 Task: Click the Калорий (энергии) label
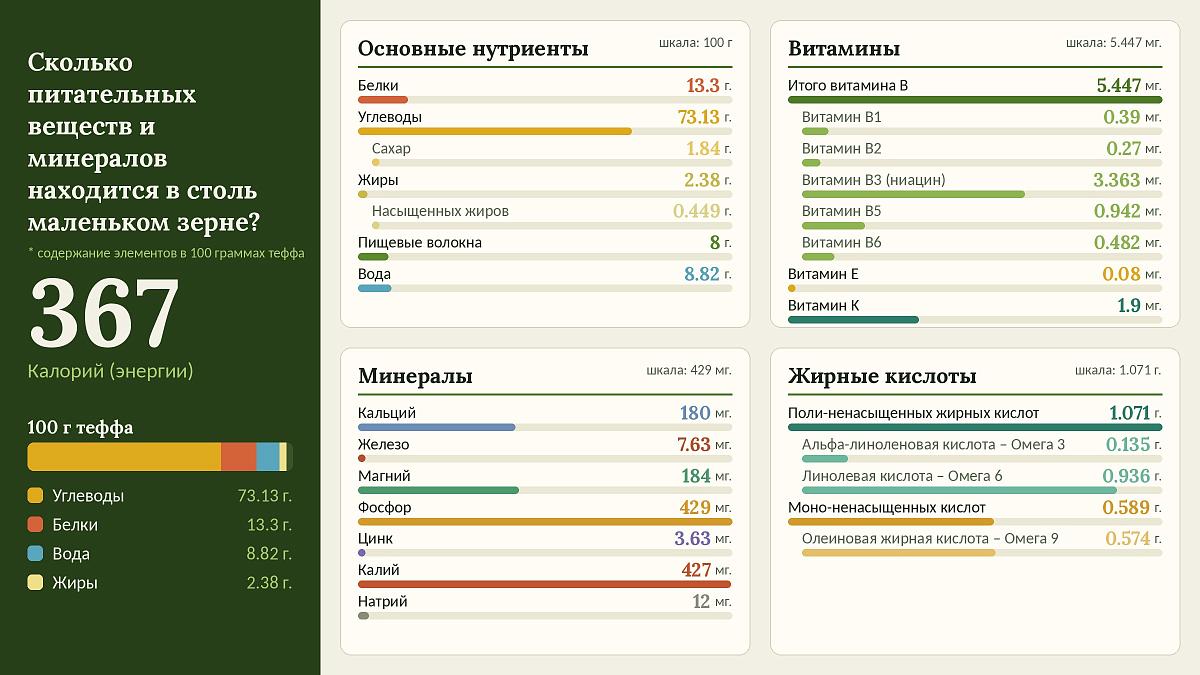[x=110, y=371]
